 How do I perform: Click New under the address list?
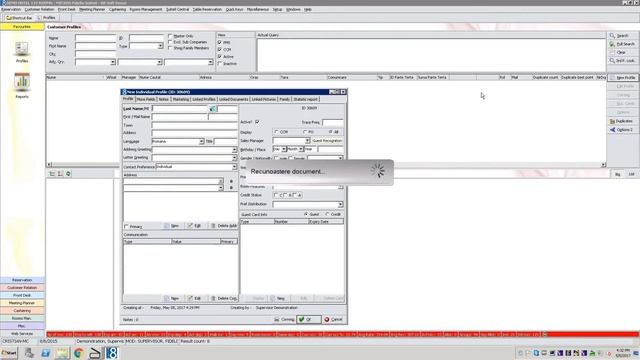172,226
